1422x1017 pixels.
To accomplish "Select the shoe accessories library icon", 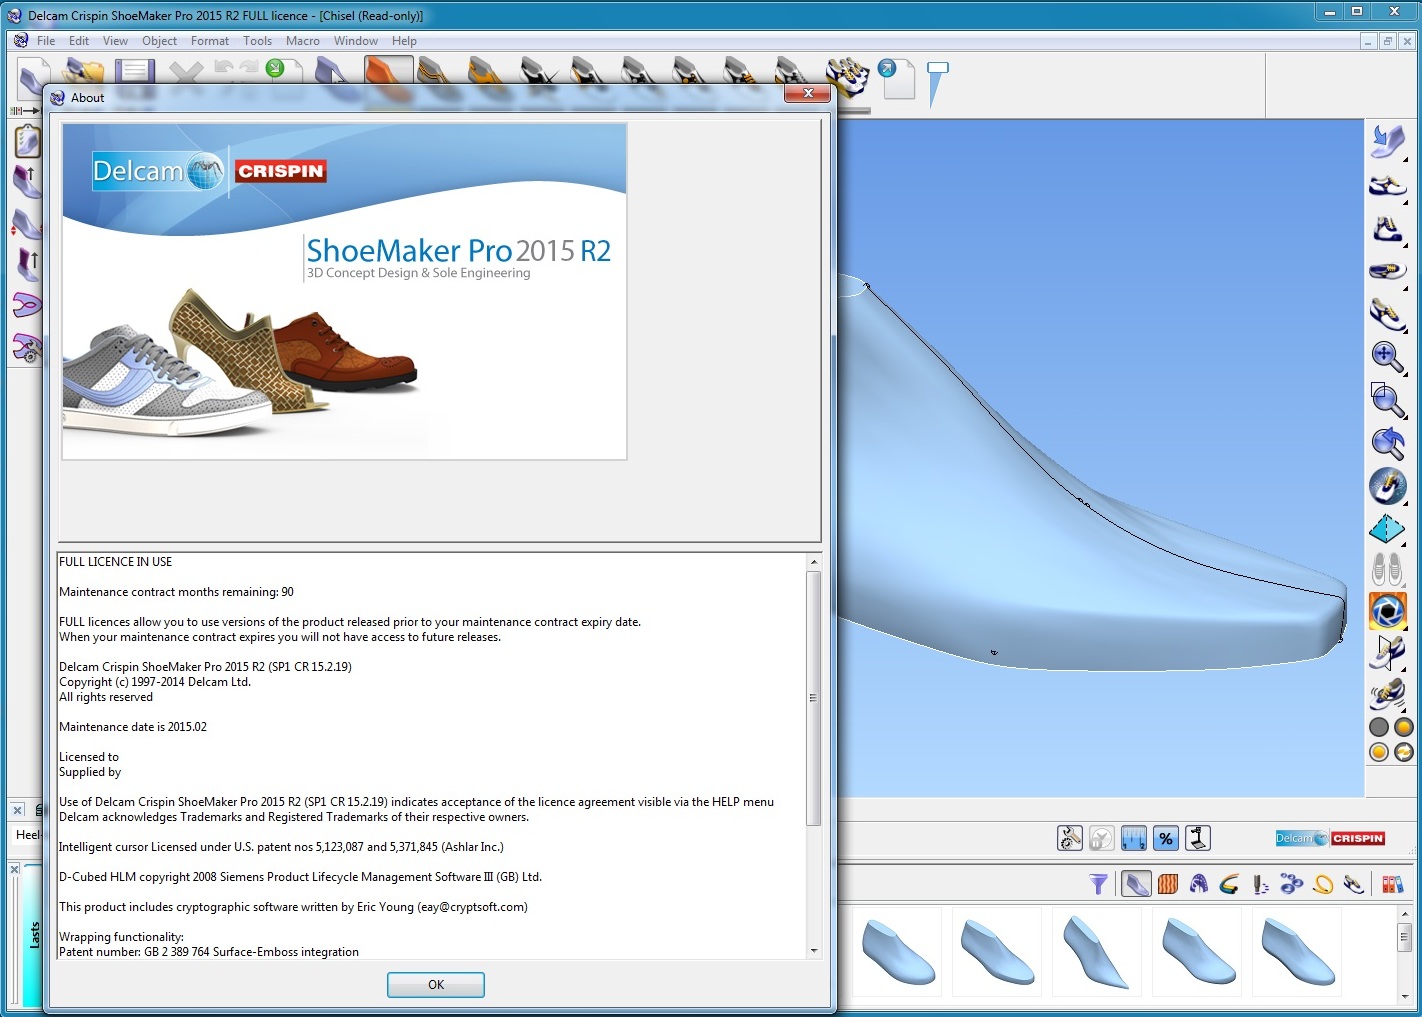I will pyautogui.click(x=1354, y=884).
